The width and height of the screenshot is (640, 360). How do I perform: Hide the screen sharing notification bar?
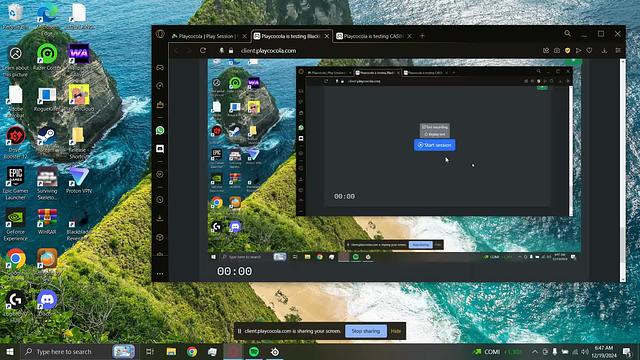pyautogui.click(x=396, y=331)
